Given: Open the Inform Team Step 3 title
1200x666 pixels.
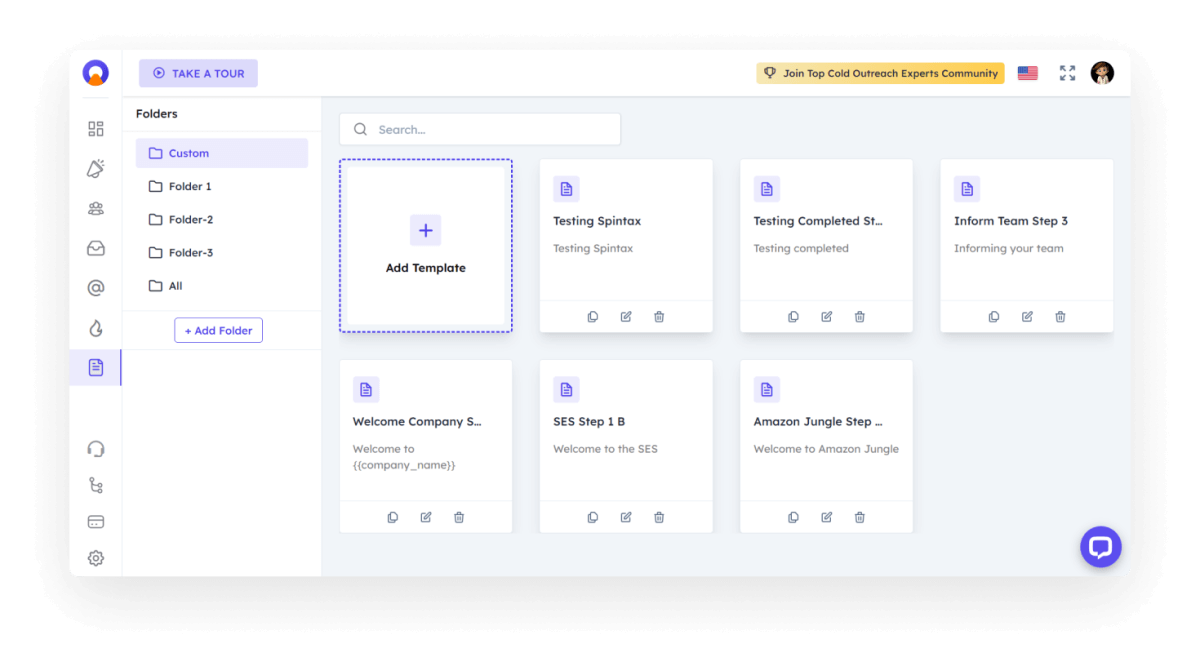Looking at the screenshot, I should pyautogui.click(x=1011, y=221).
